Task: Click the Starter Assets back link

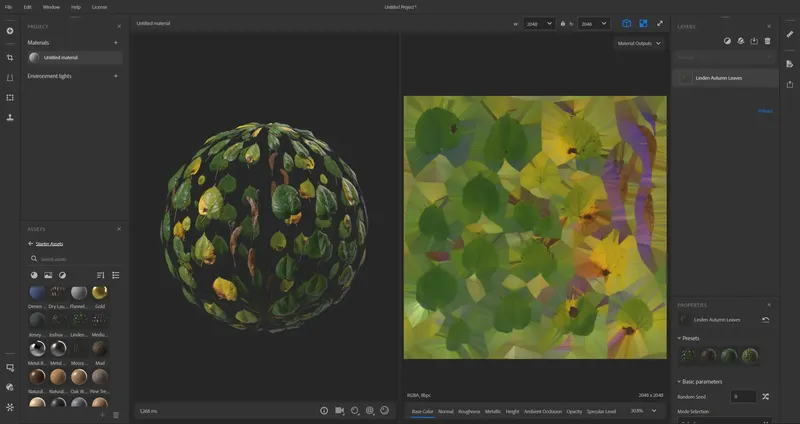Action: (47, 243)
